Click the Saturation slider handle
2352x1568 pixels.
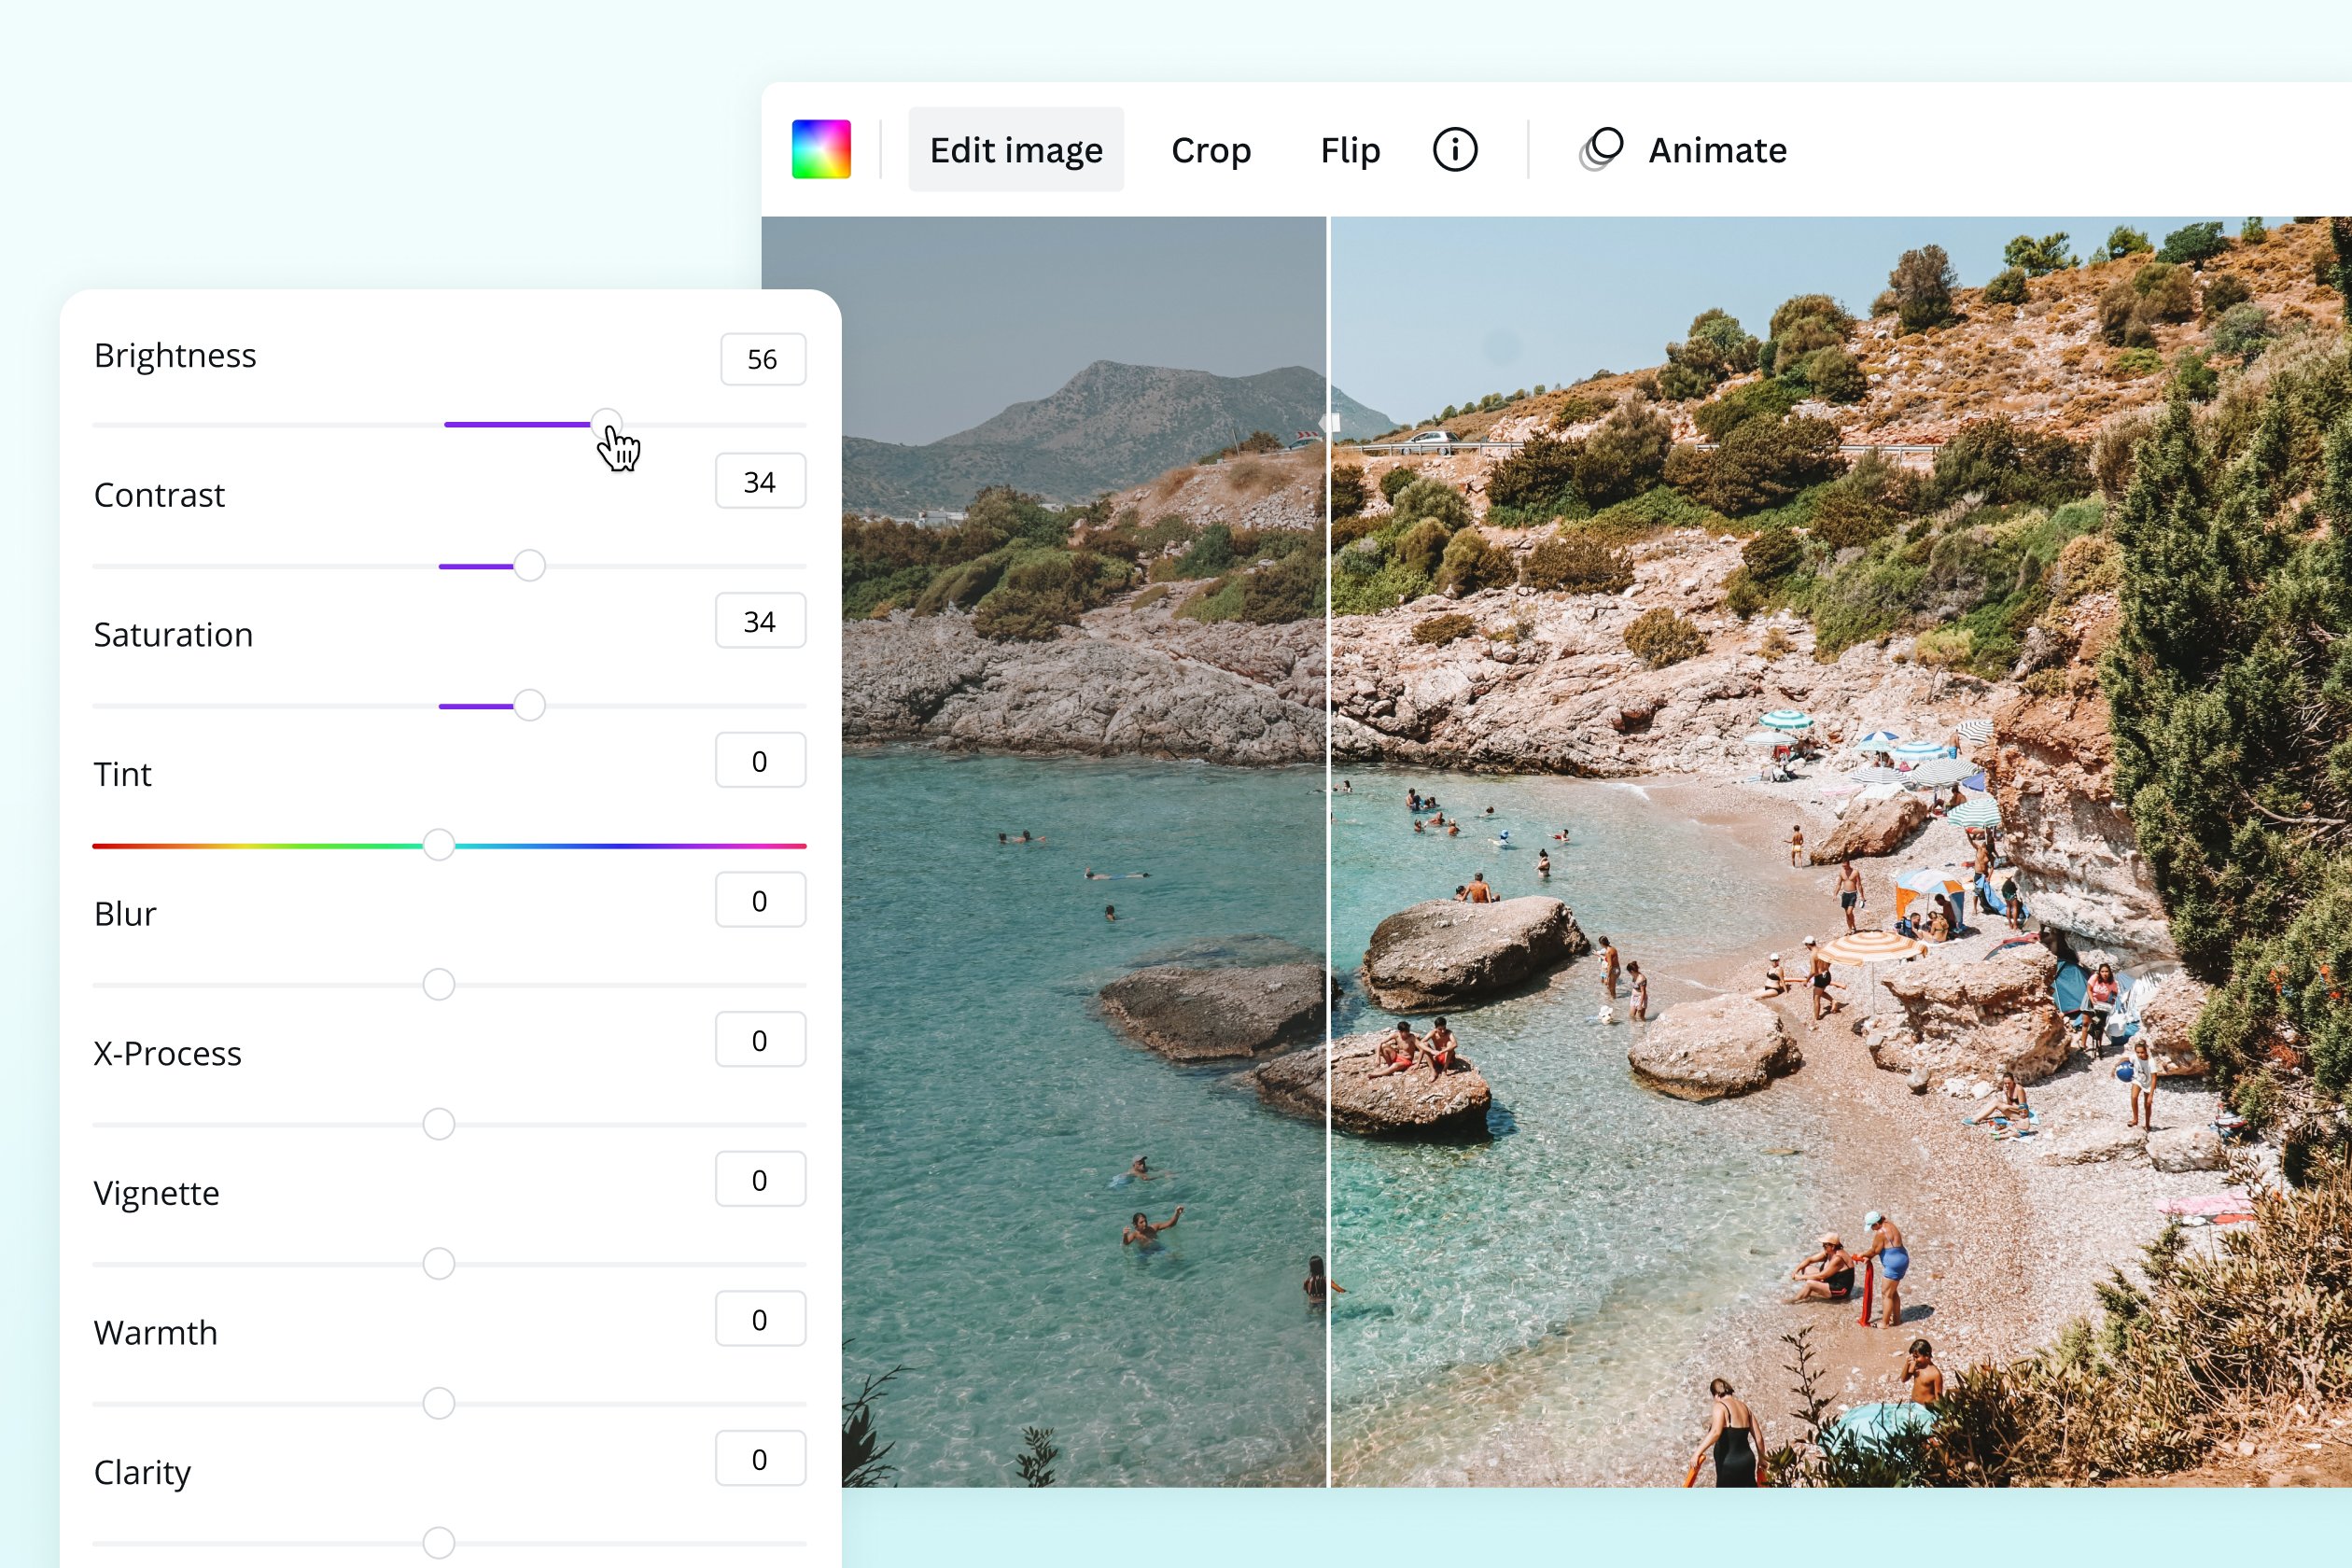(528, 705)
